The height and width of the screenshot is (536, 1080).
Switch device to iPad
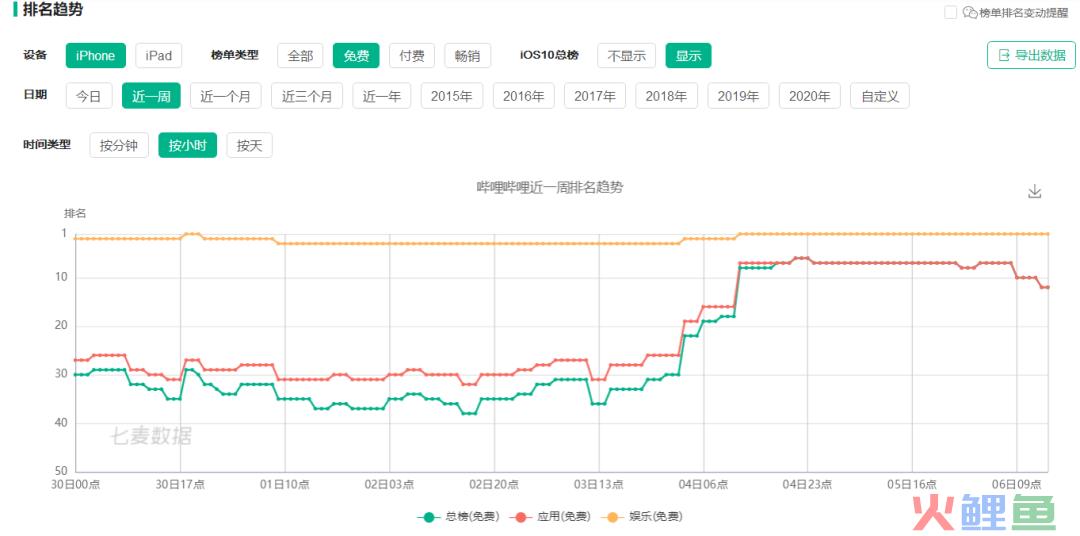pos(158,56)
